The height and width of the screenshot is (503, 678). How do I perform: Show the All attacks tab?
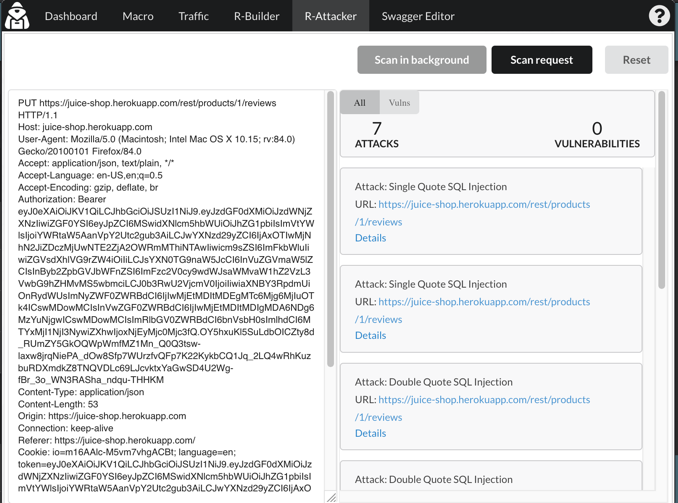360,103
